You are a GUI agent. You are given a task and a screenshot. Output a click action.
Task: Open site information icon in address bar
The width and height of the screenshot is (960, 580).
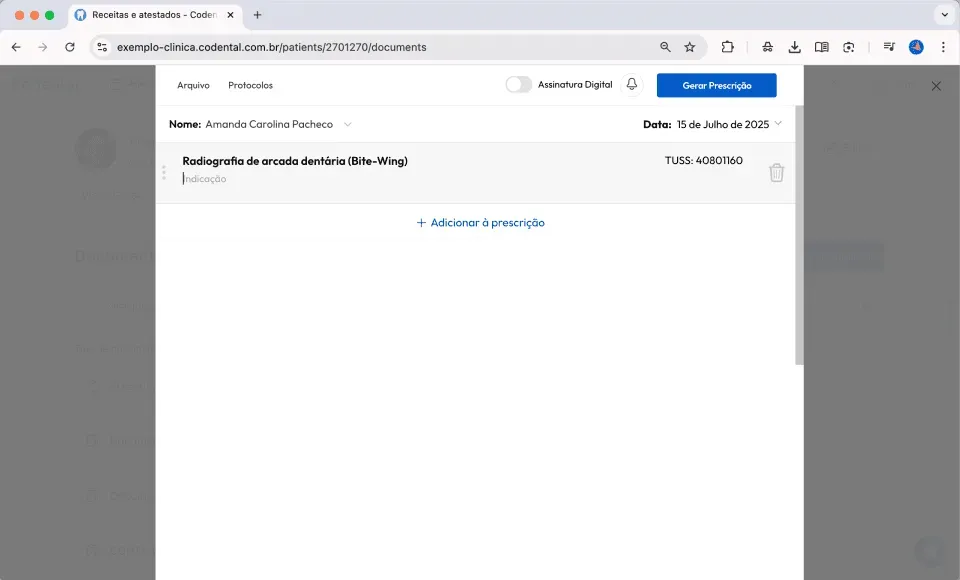coord(102,47)
